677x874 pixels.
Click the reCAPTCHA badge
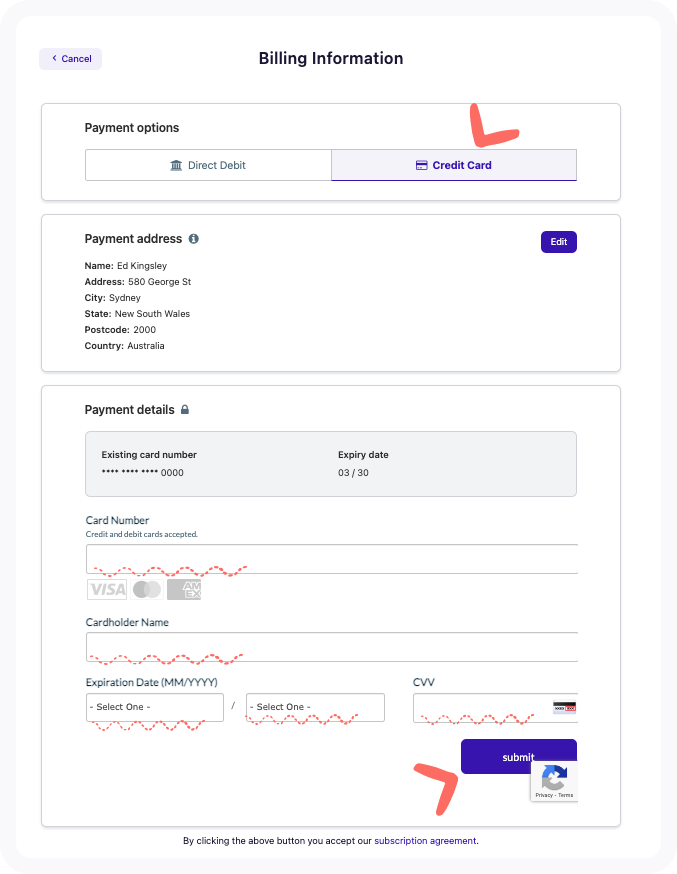(553, 780)
